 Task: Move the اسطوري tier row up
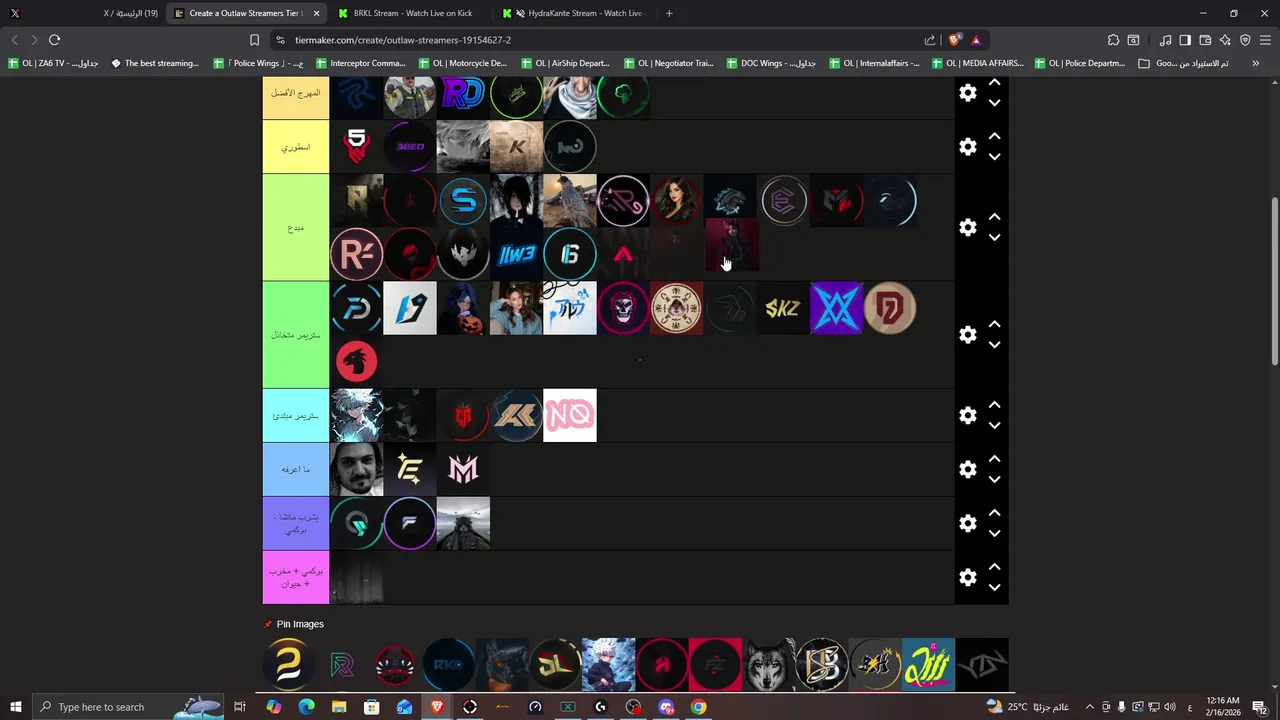tap(994, 136)
